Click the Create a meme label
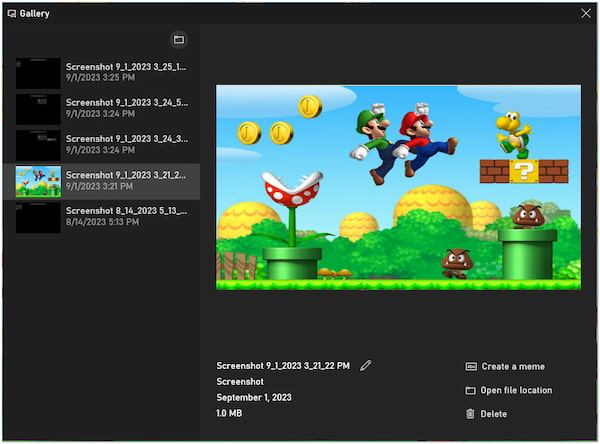The image size is (600, 444). pos(513,367)
